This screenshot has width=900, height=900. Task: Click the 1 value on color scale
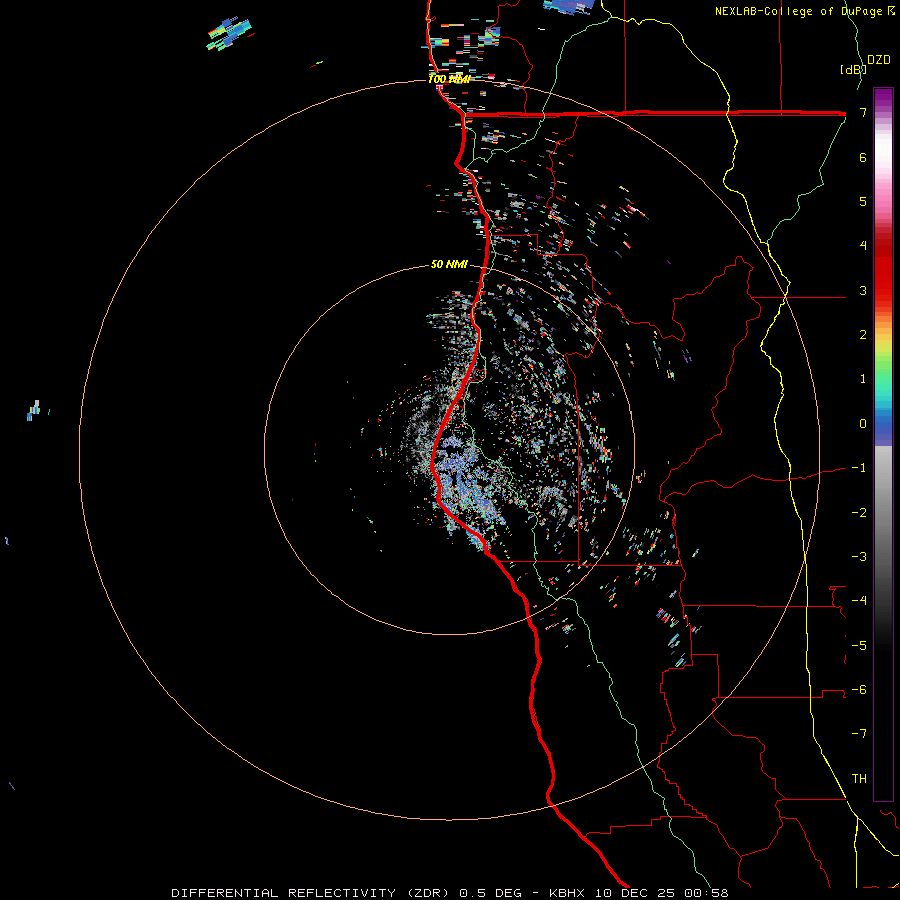coord(863,379)
